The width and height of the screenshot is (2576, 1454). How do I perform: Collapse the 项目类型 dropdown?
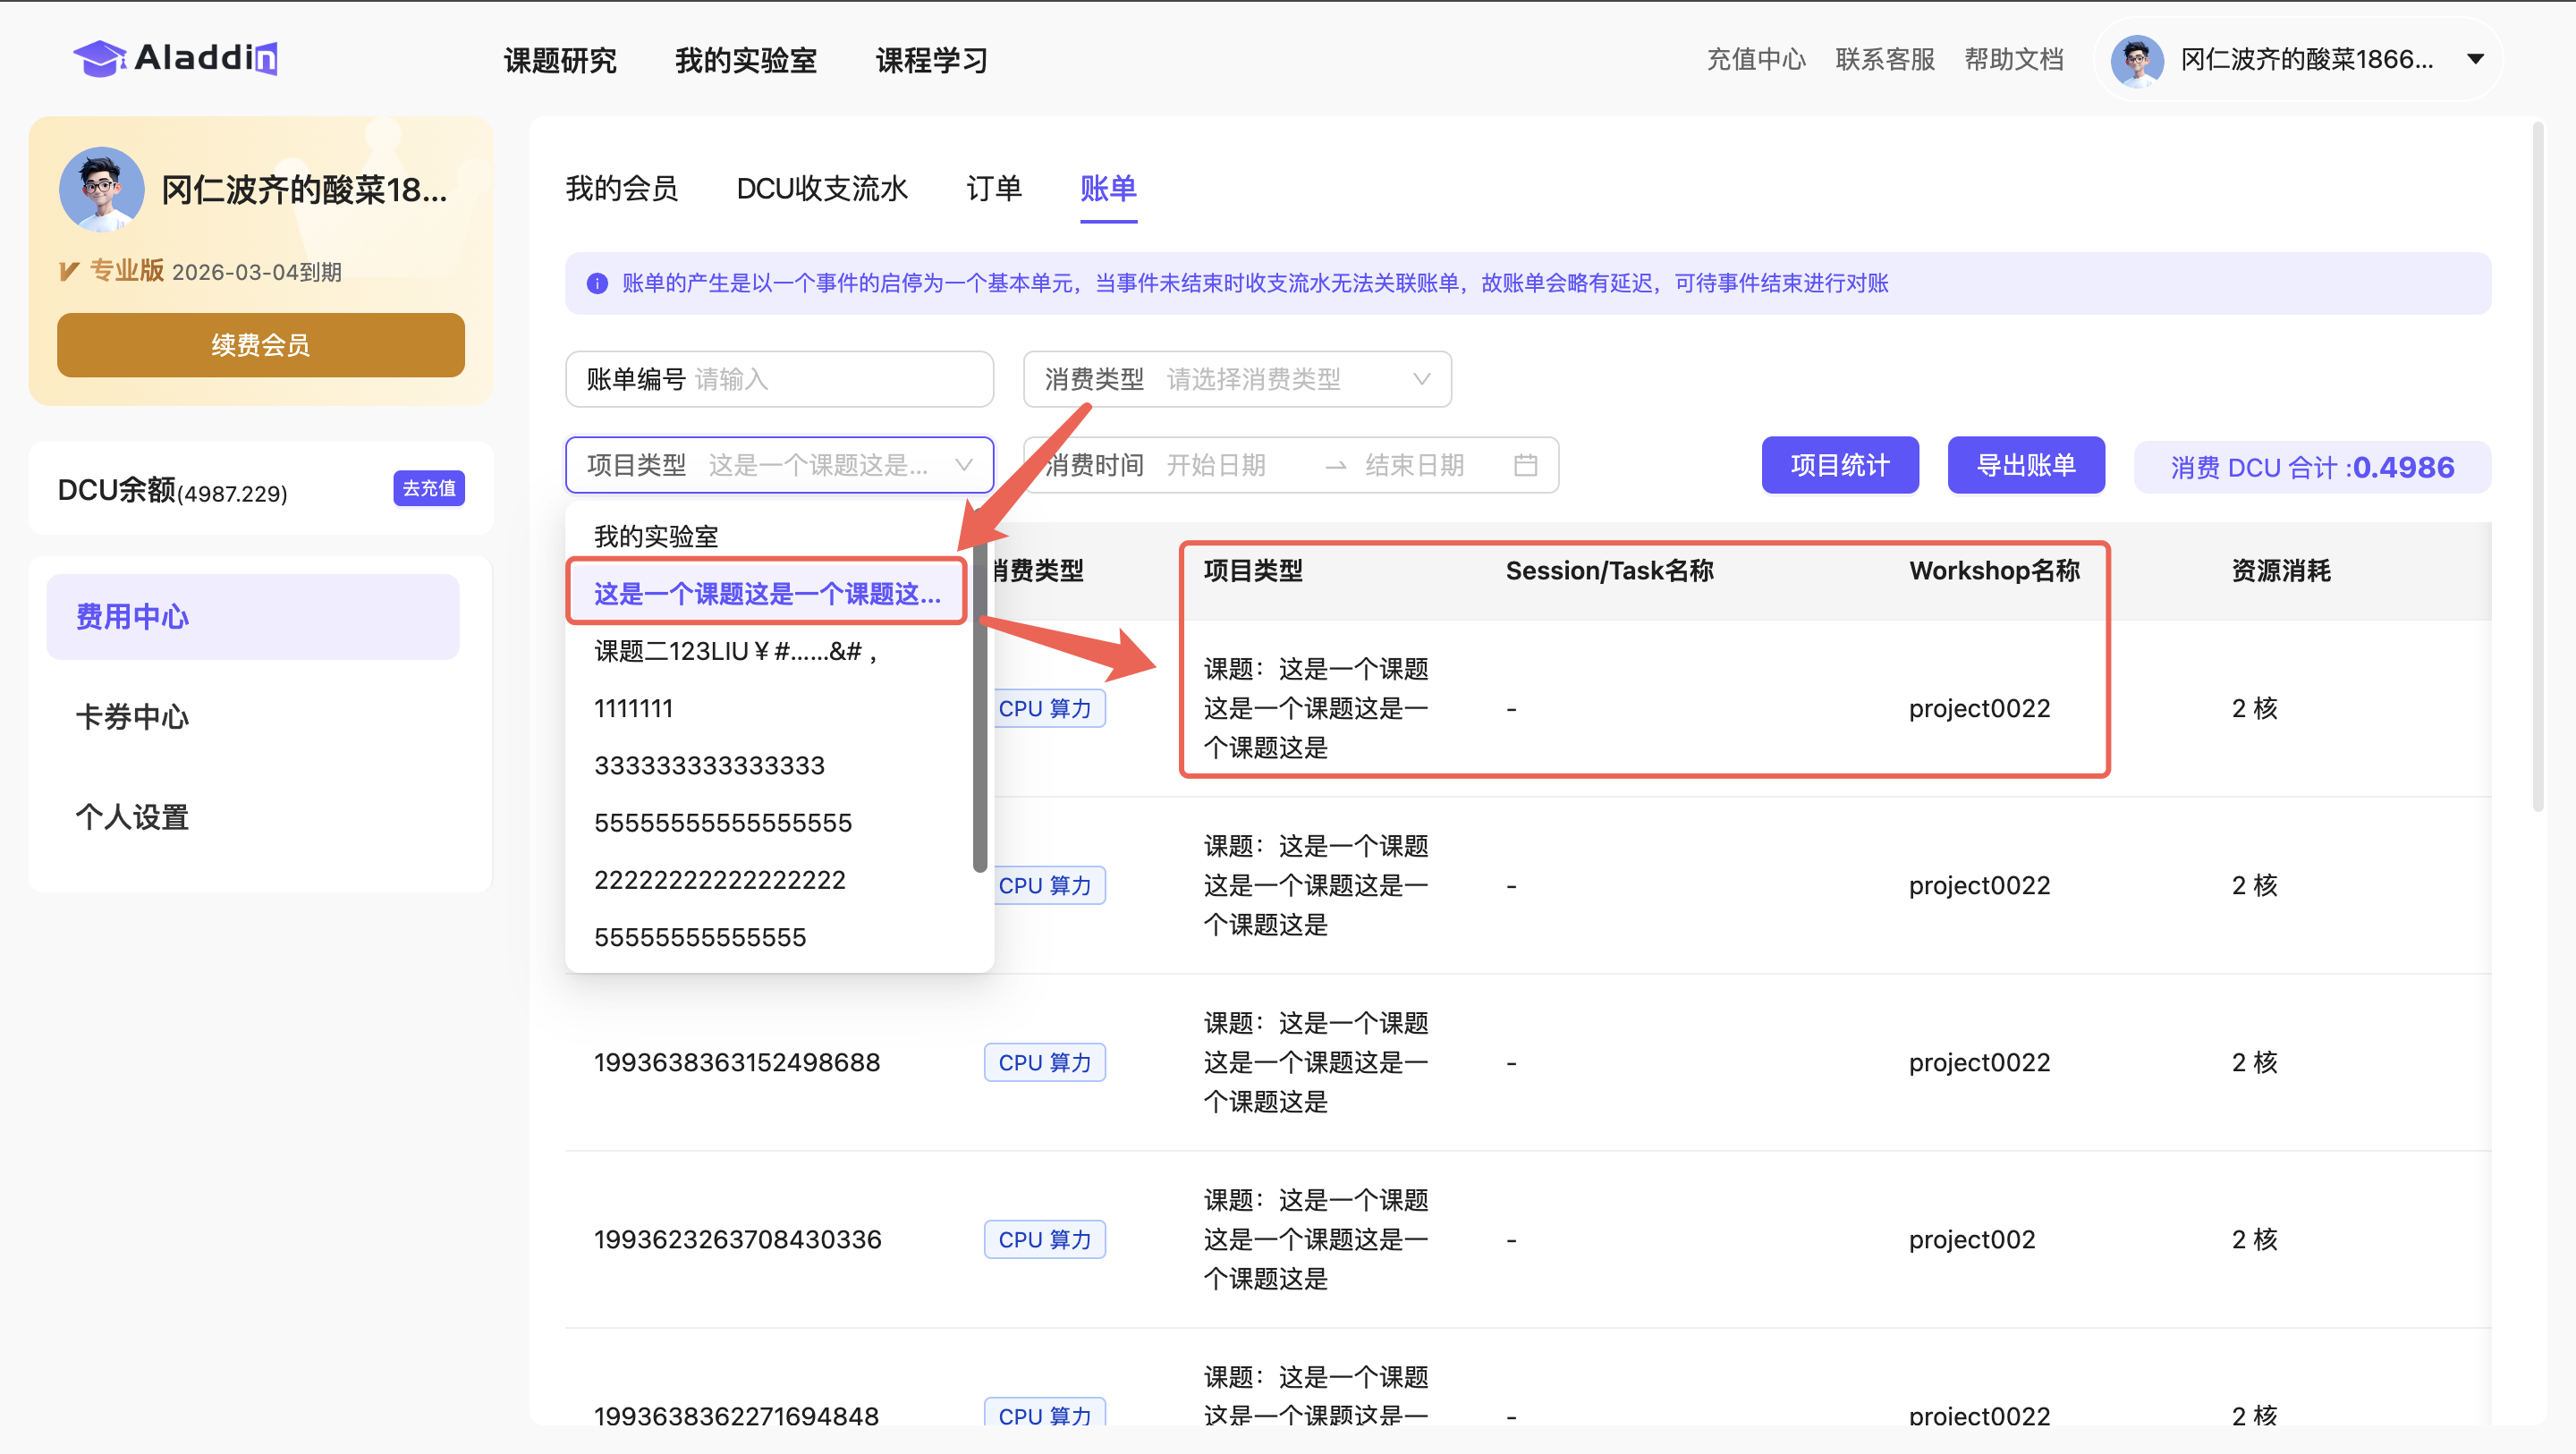tap(963, 465)
